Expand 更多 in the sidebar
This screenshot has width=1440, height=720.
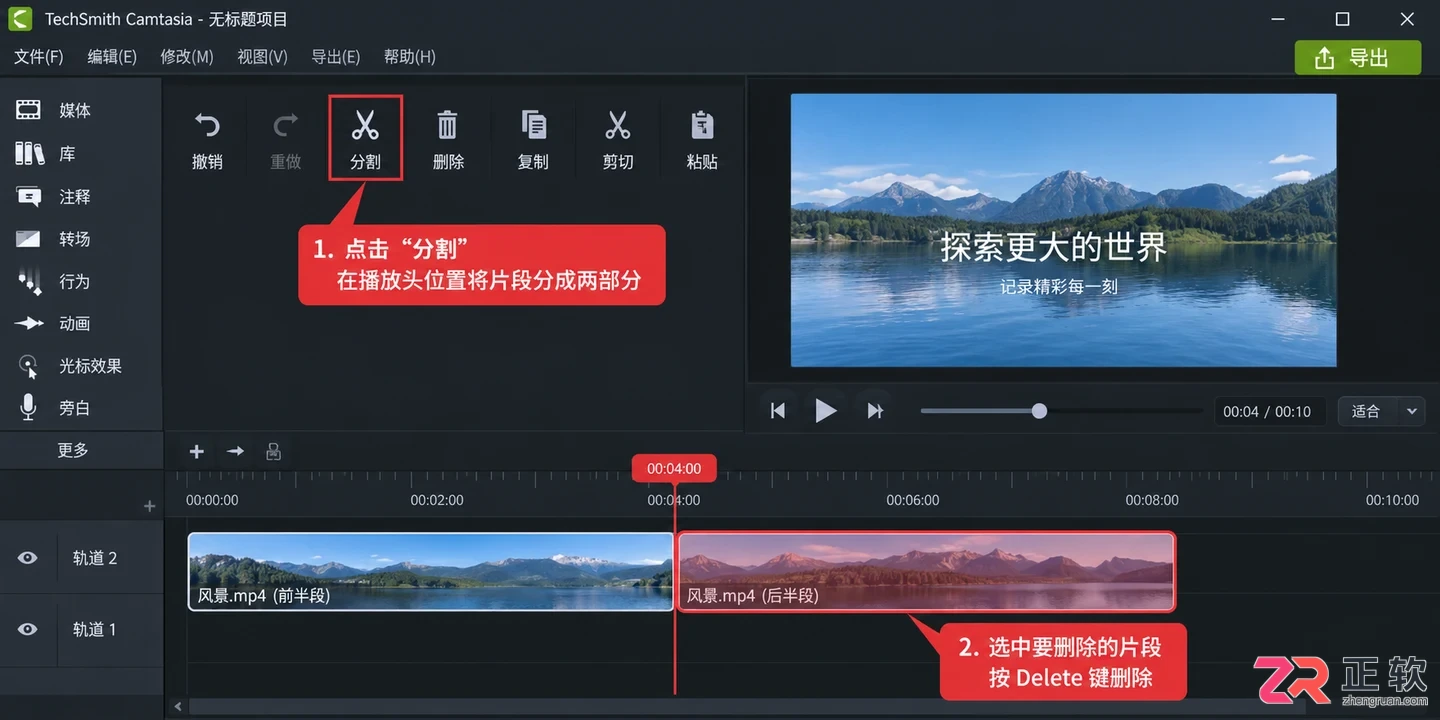click(73, 450)
